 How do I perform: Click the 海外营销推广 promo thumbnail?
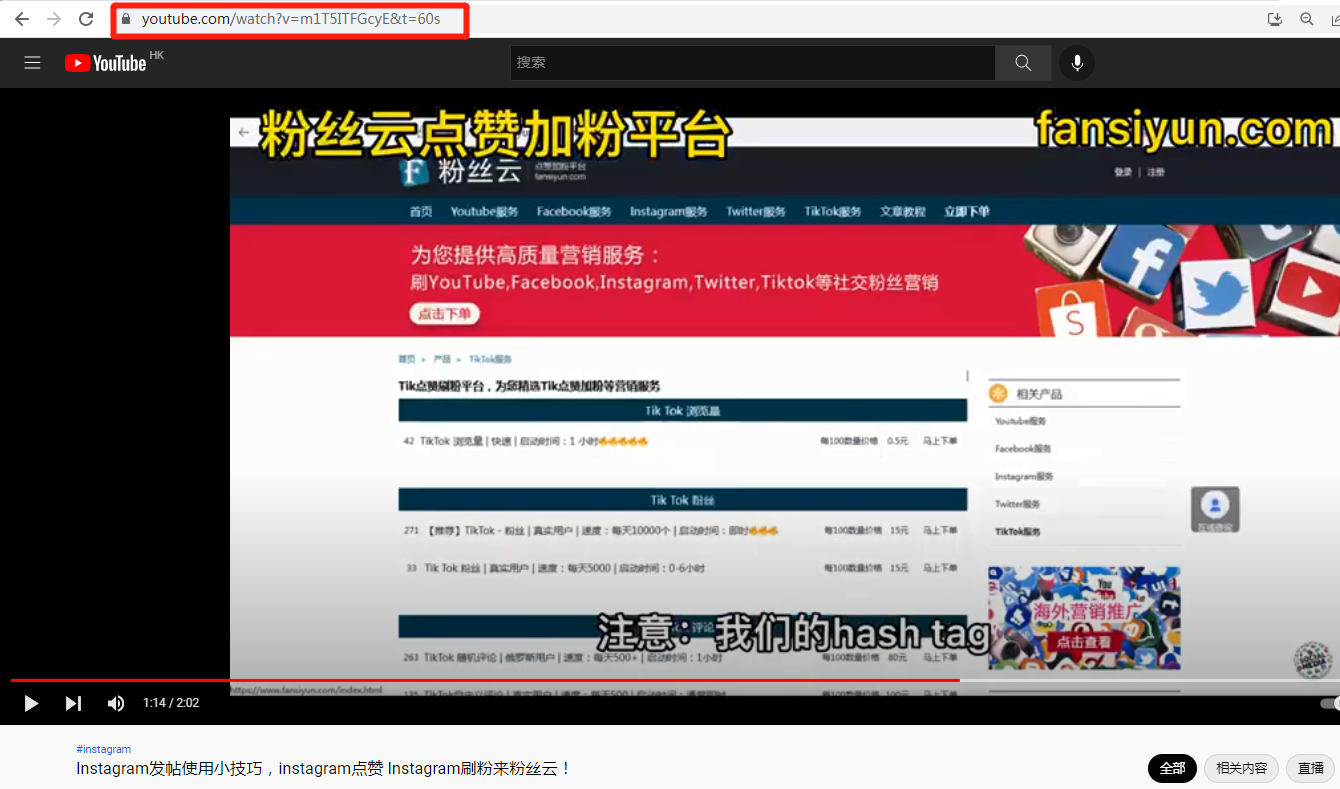point(1084,618)
